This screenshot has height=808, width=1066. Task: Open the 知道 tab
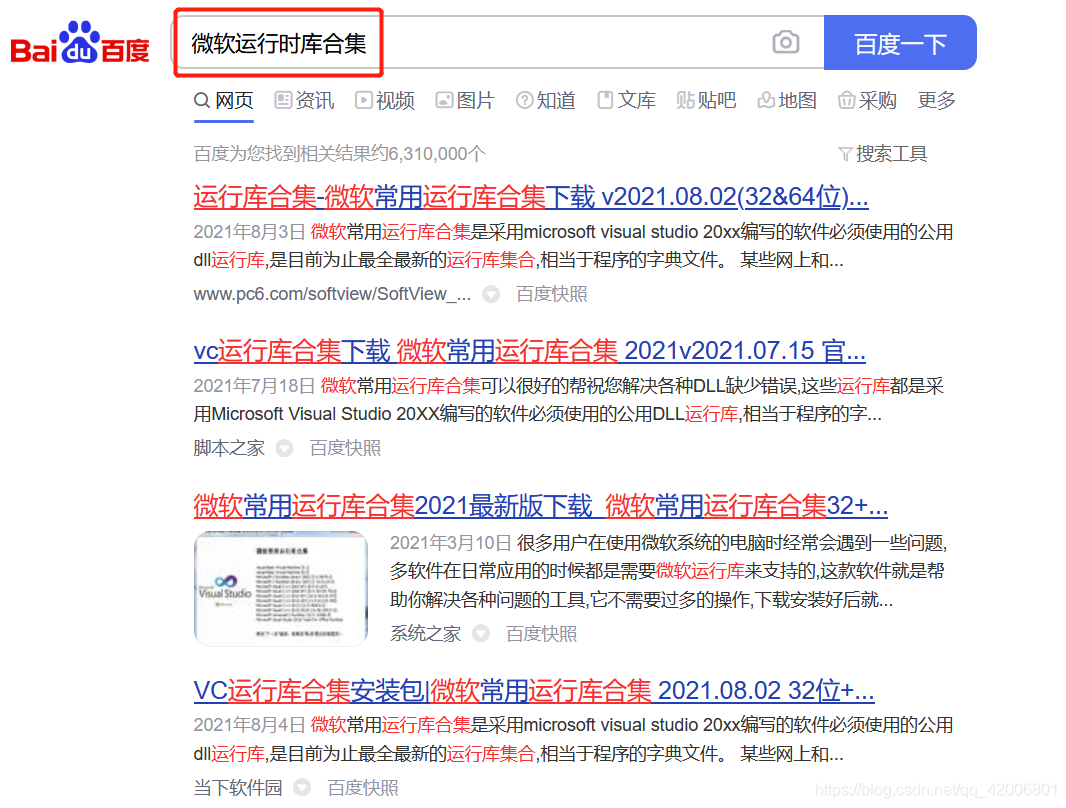click(546, 101)
